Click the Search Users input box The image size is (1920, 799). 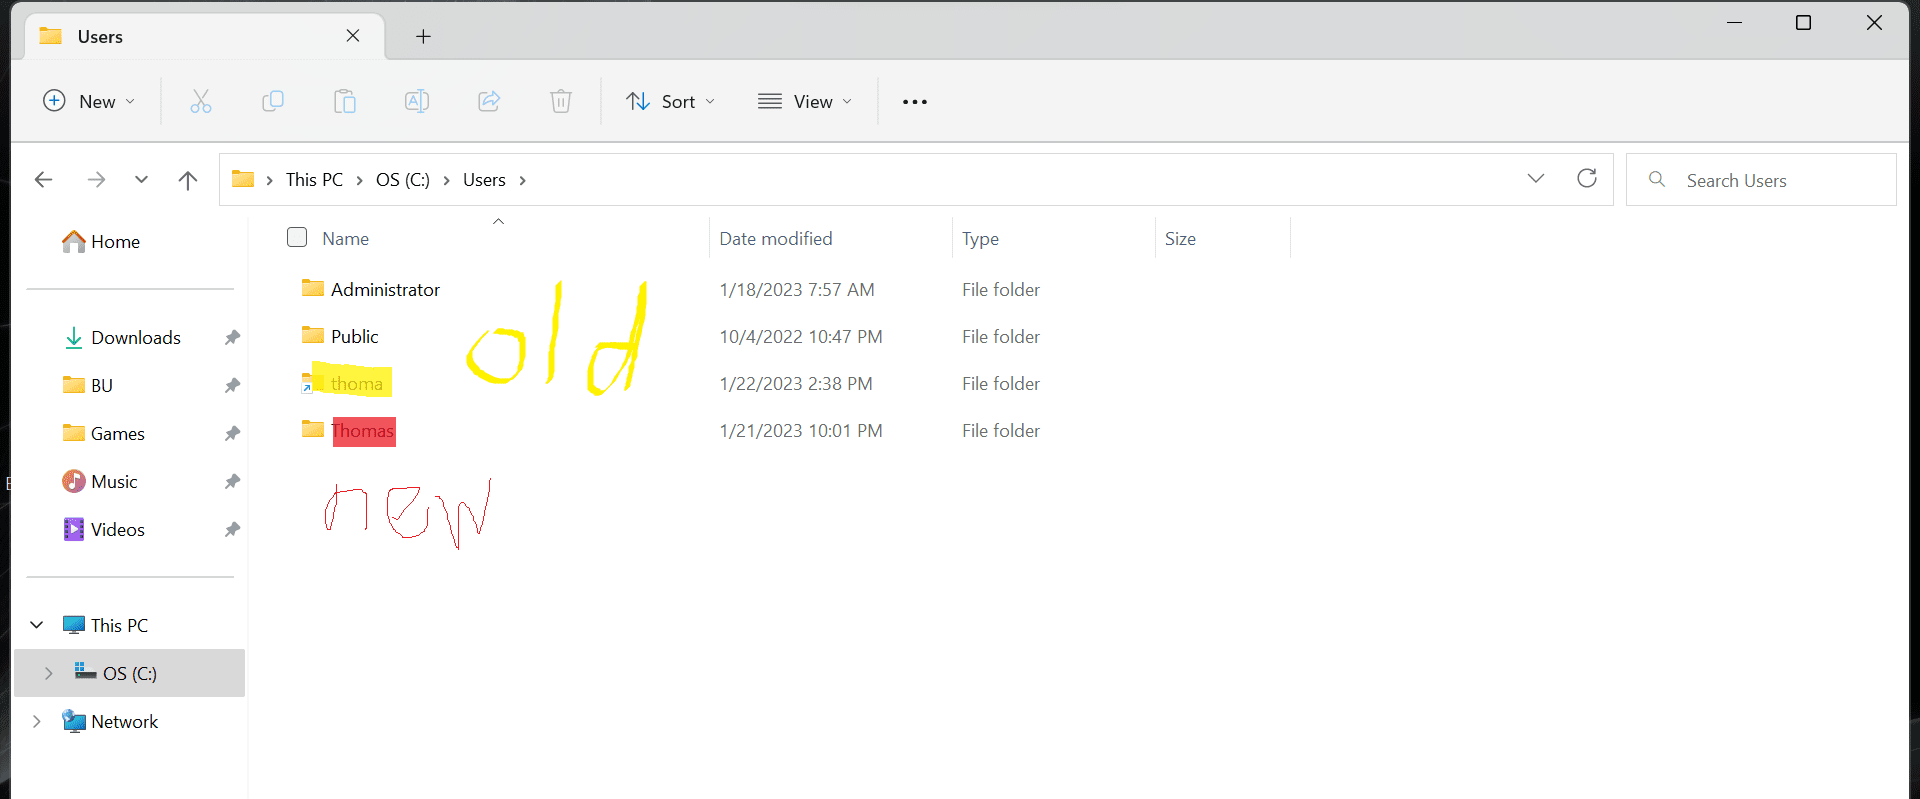pos(1761,180)
